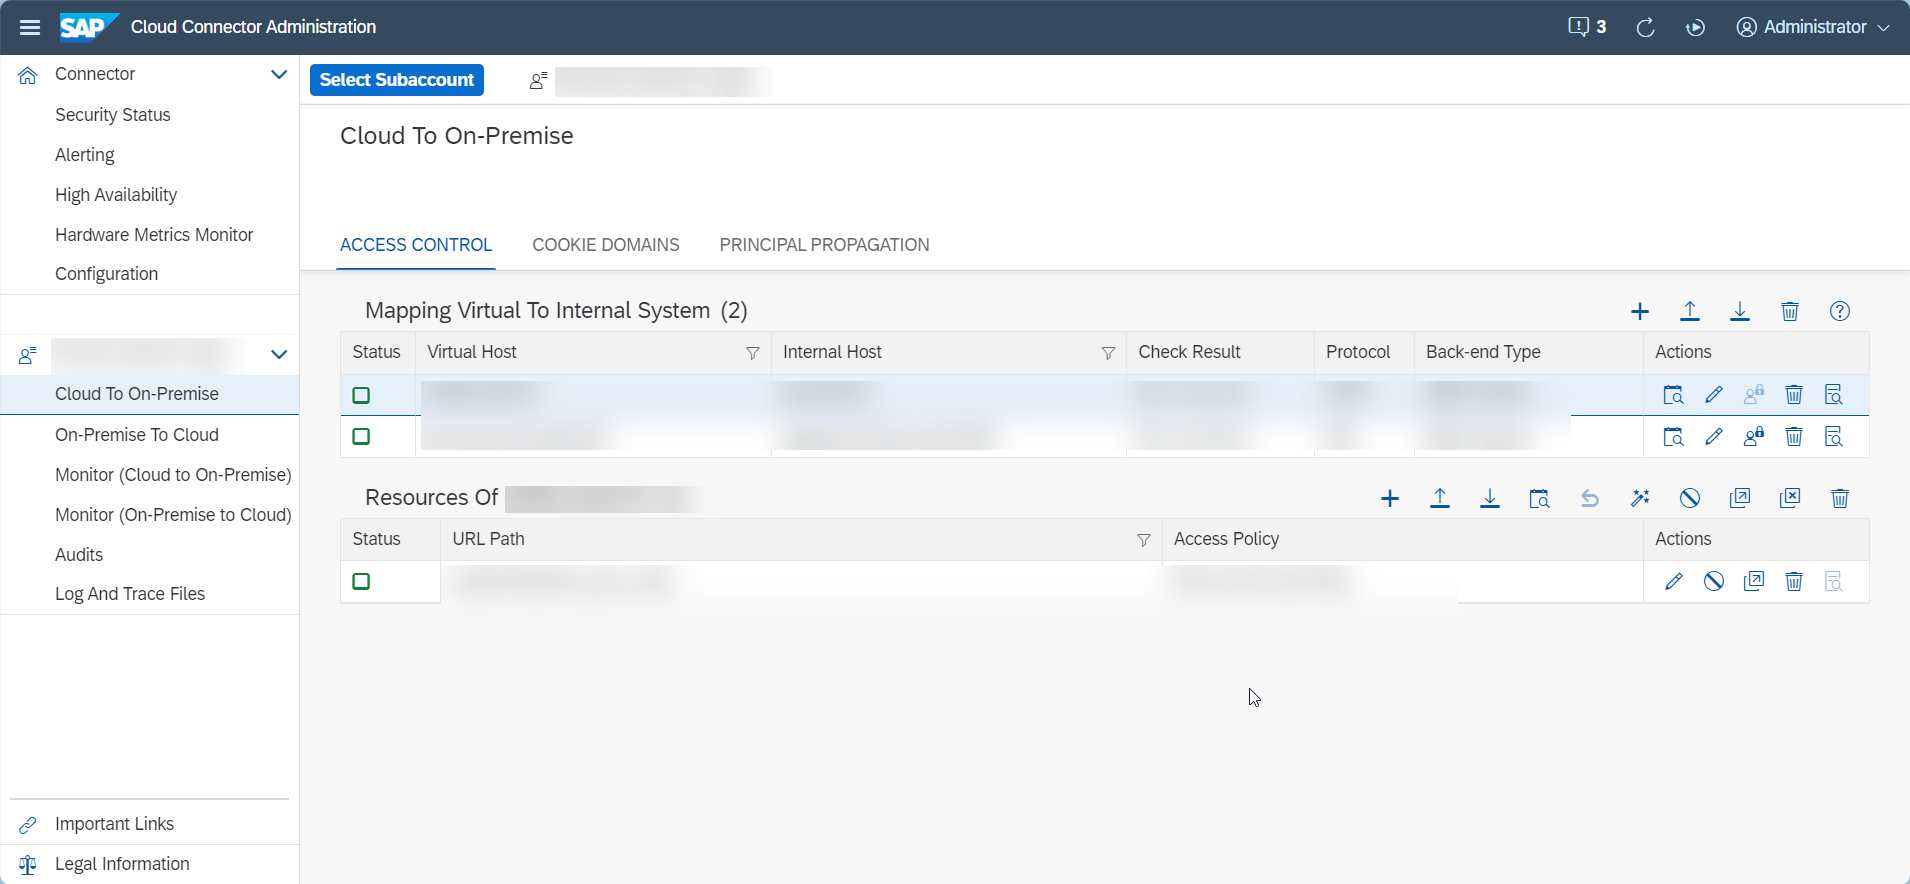Edit the resource row
Viewport: 1910px width, 884px height.
(x=1674, y=581)
